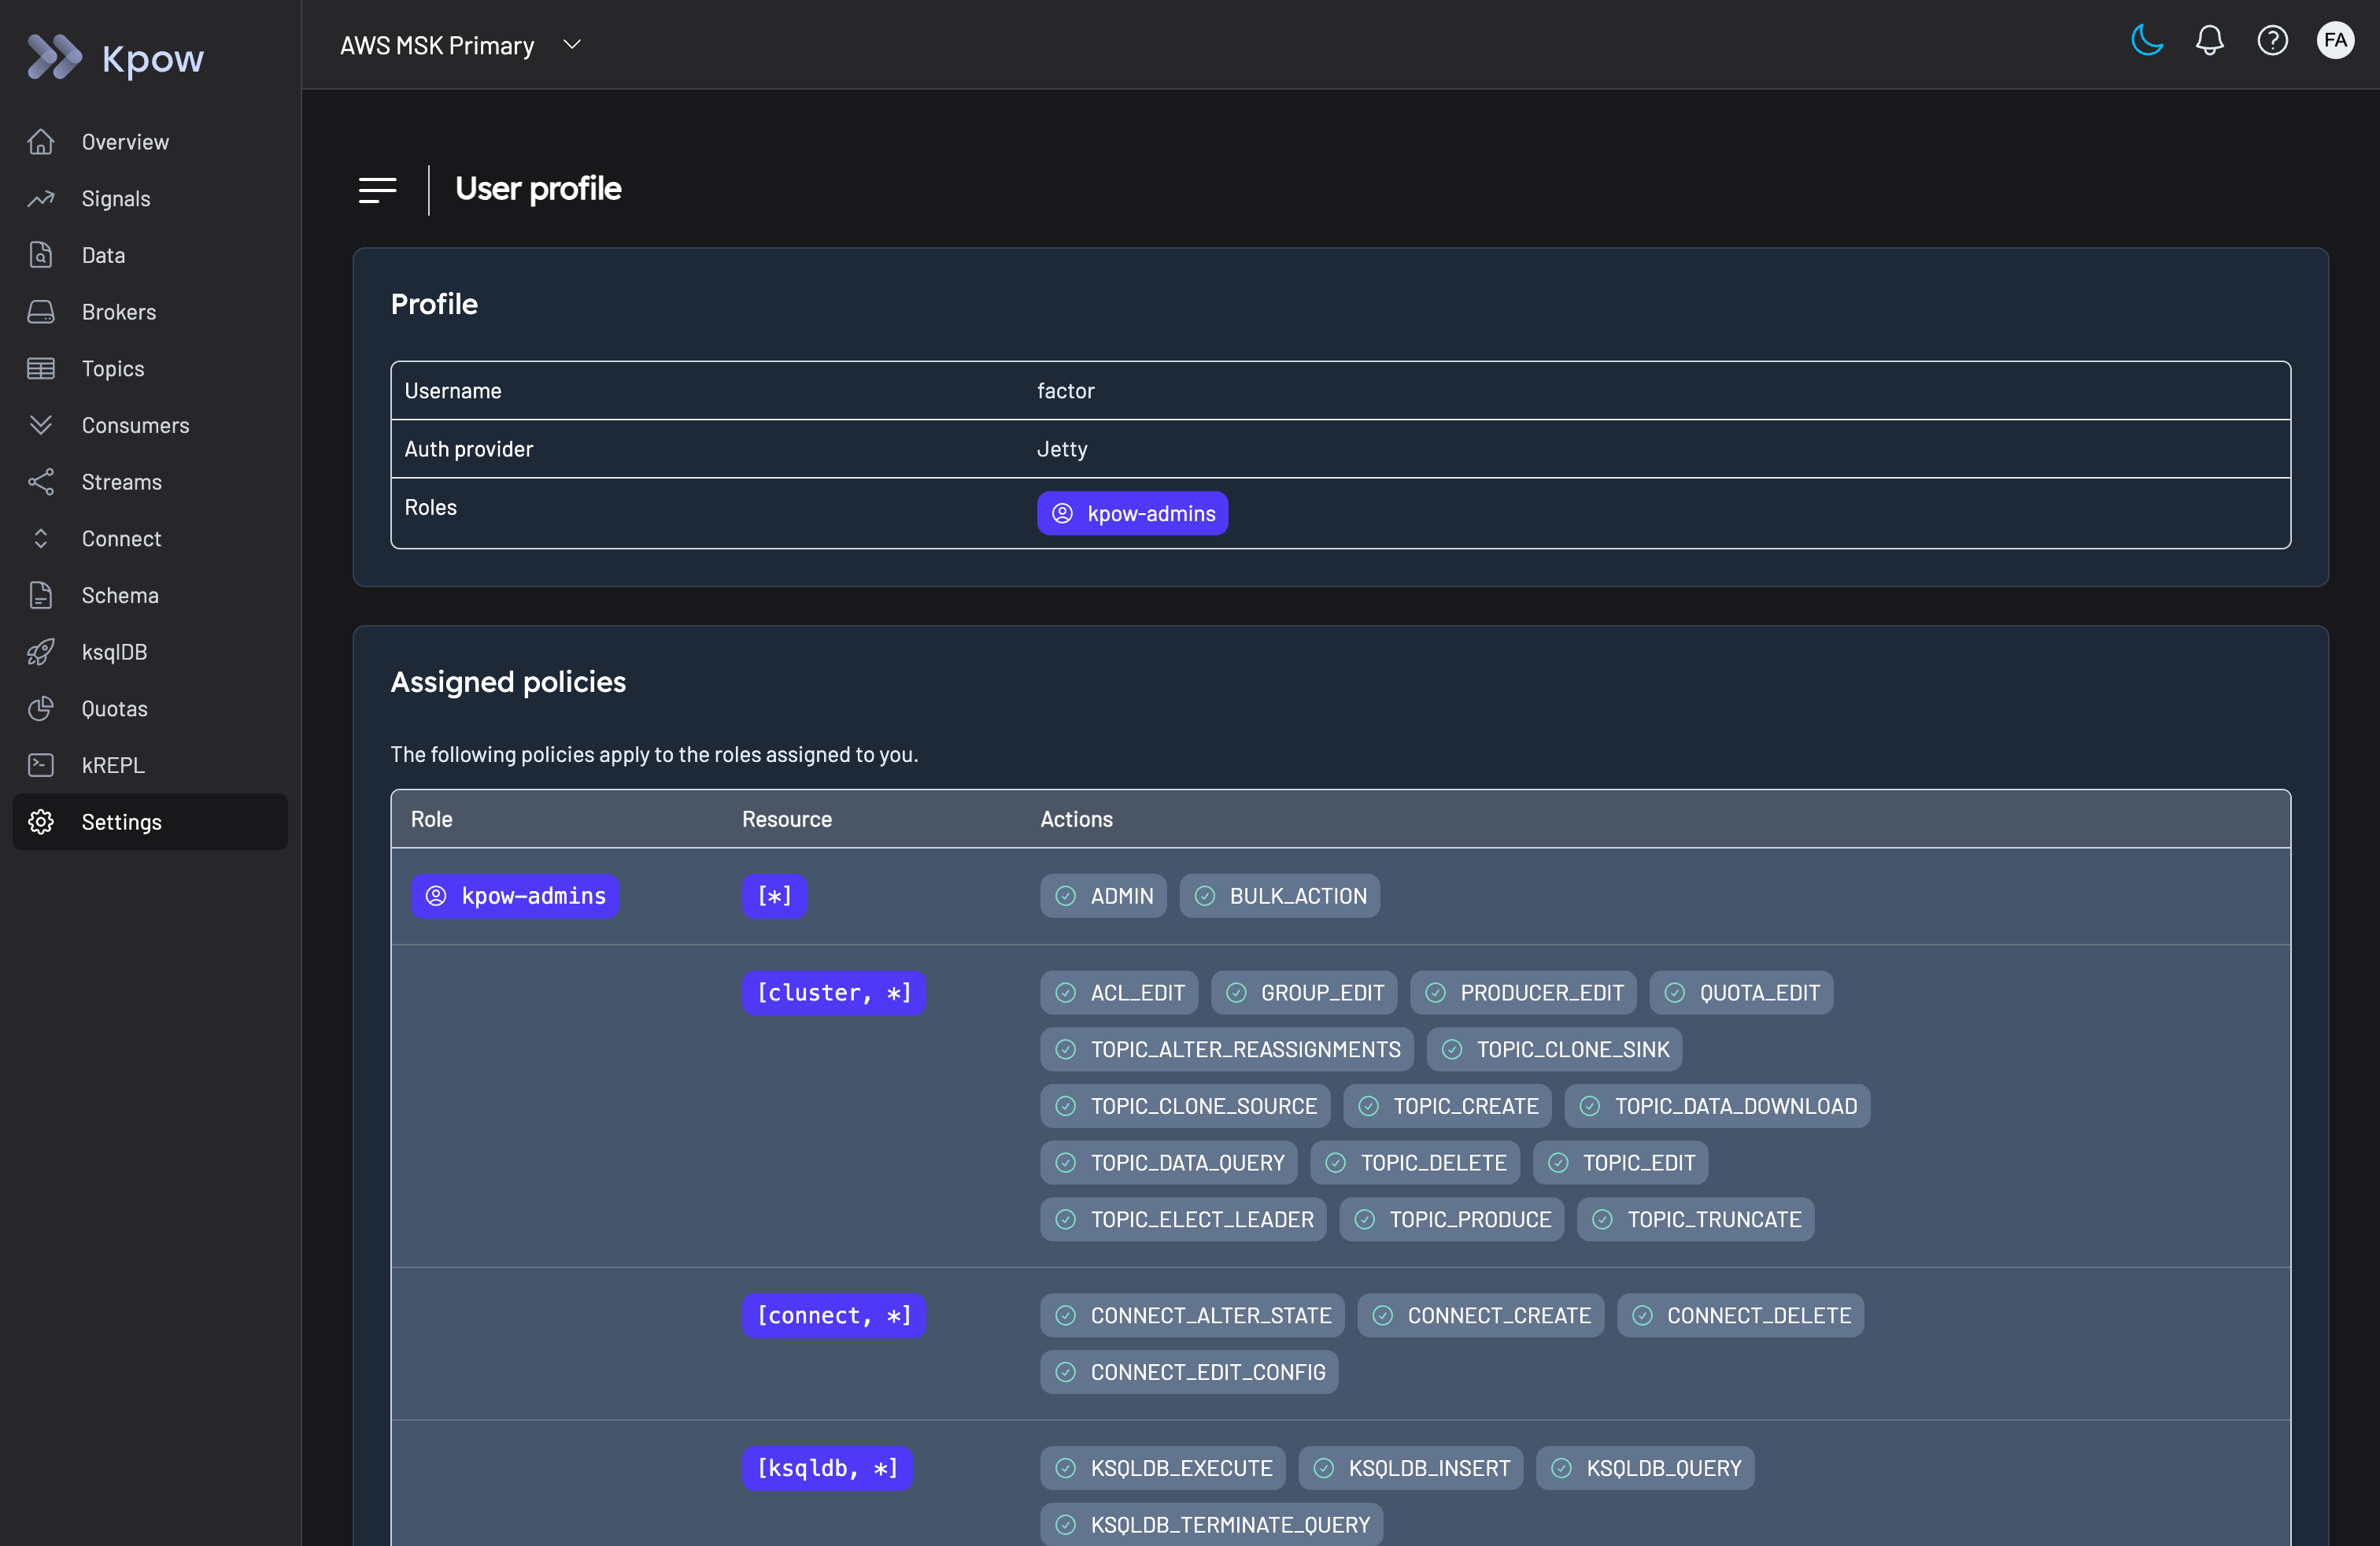Expand the AWS MSK Primary cluster dropdown
This screenshot has width=2380, height=1546.
coord(461,45)
